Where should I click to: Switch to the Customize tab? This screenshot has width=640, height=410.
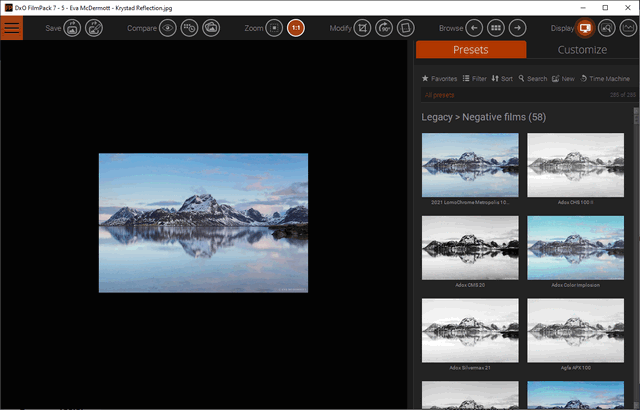pos(581,49)
